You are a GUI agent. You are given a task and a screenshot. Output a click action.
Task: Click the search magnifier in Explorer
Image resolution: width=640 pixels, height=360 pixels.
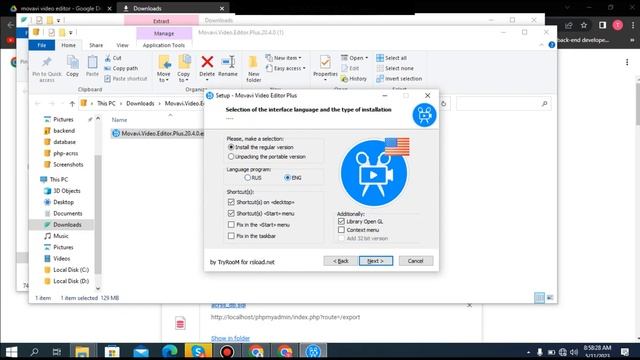click(544, 104)
